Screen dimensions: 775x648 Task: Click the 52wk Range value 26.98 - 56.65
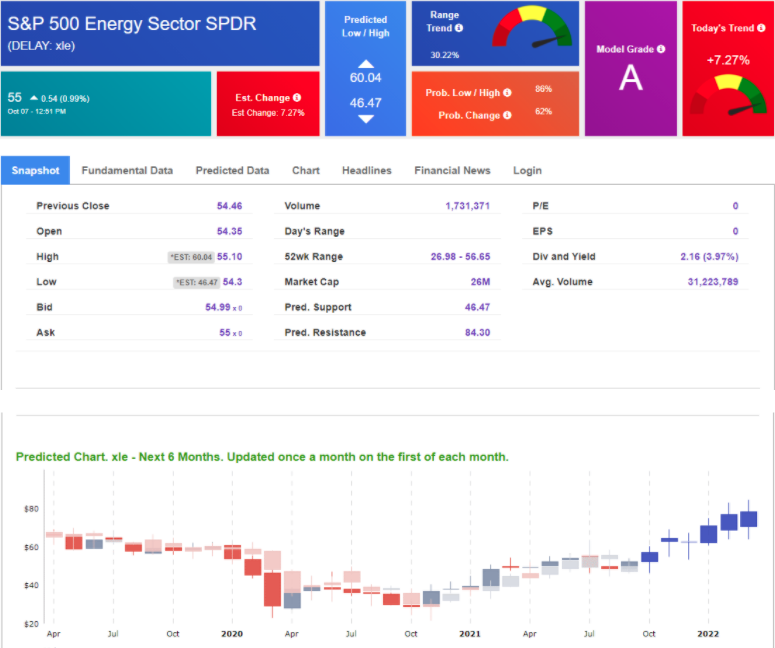pos(460,257)
